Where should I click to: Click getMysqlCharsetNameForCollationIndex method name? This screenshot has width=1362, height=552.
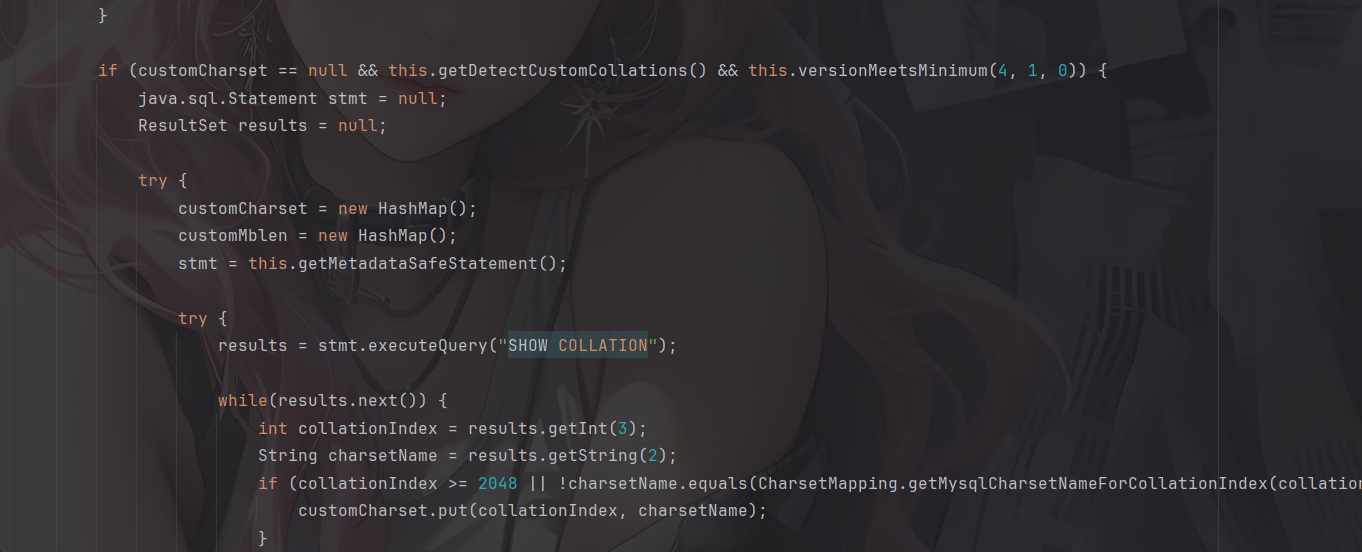click(x=1088, y=483)
